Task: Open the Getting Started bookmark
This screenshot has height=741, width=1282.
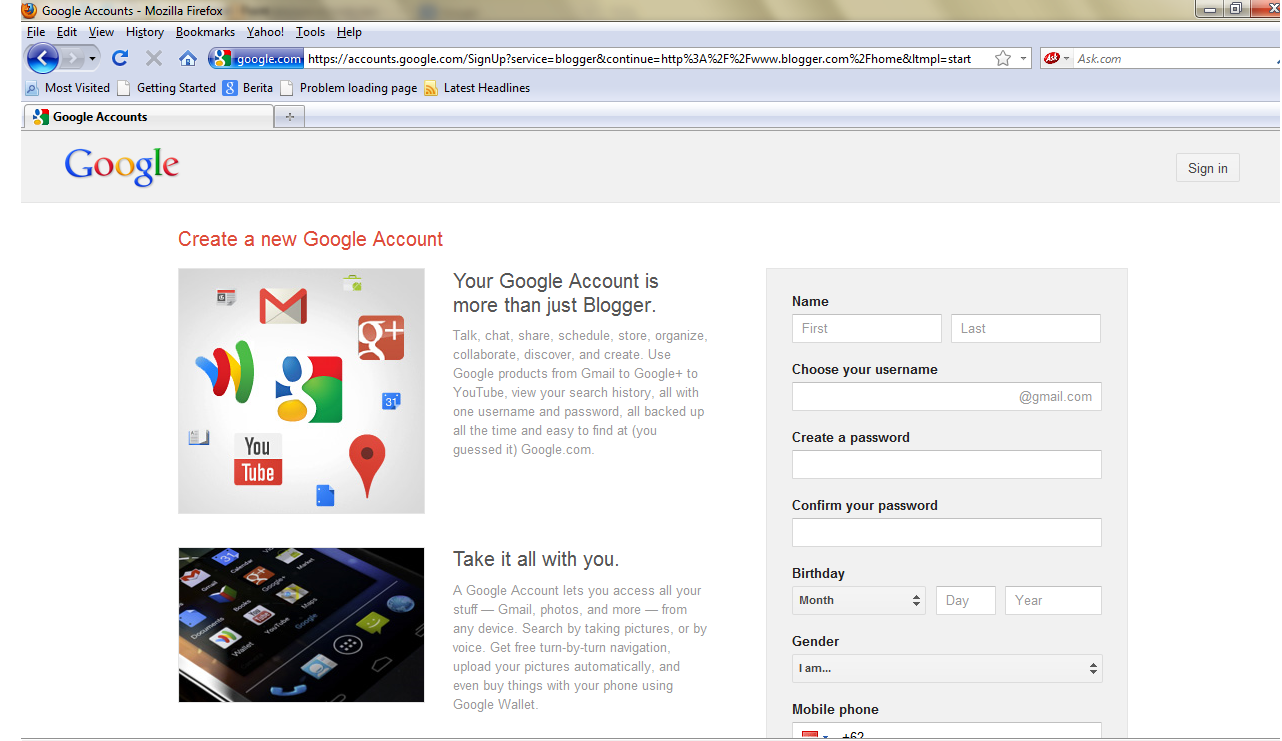Action: coord(166,88)
